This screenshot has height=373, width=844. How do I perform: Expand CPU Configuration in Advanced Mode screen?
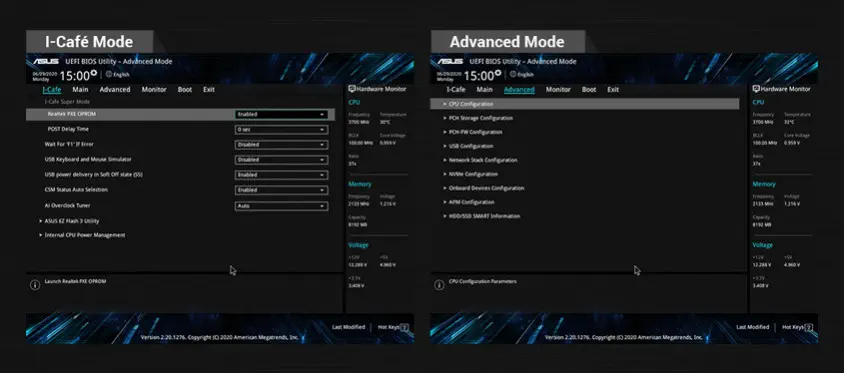(585, 104)
